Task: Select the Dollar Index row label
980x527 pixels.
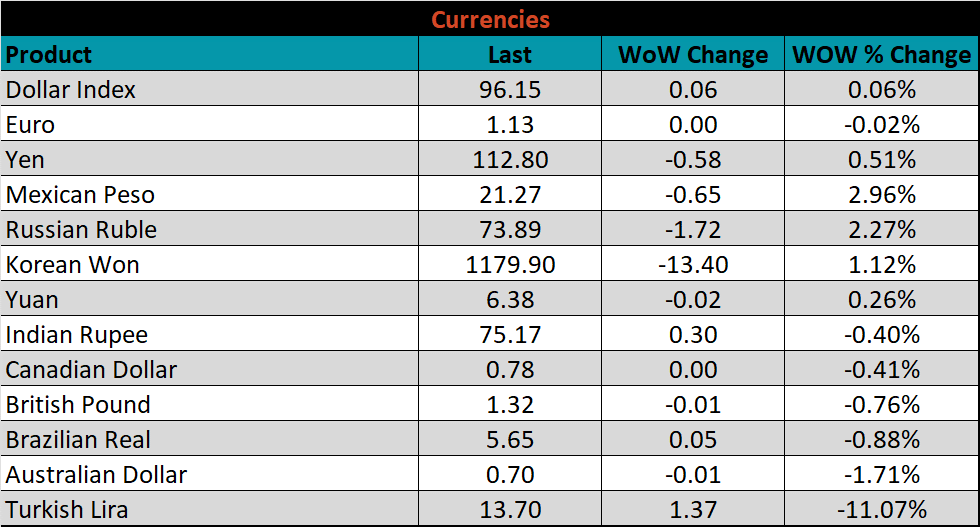Action: (71, 90)
